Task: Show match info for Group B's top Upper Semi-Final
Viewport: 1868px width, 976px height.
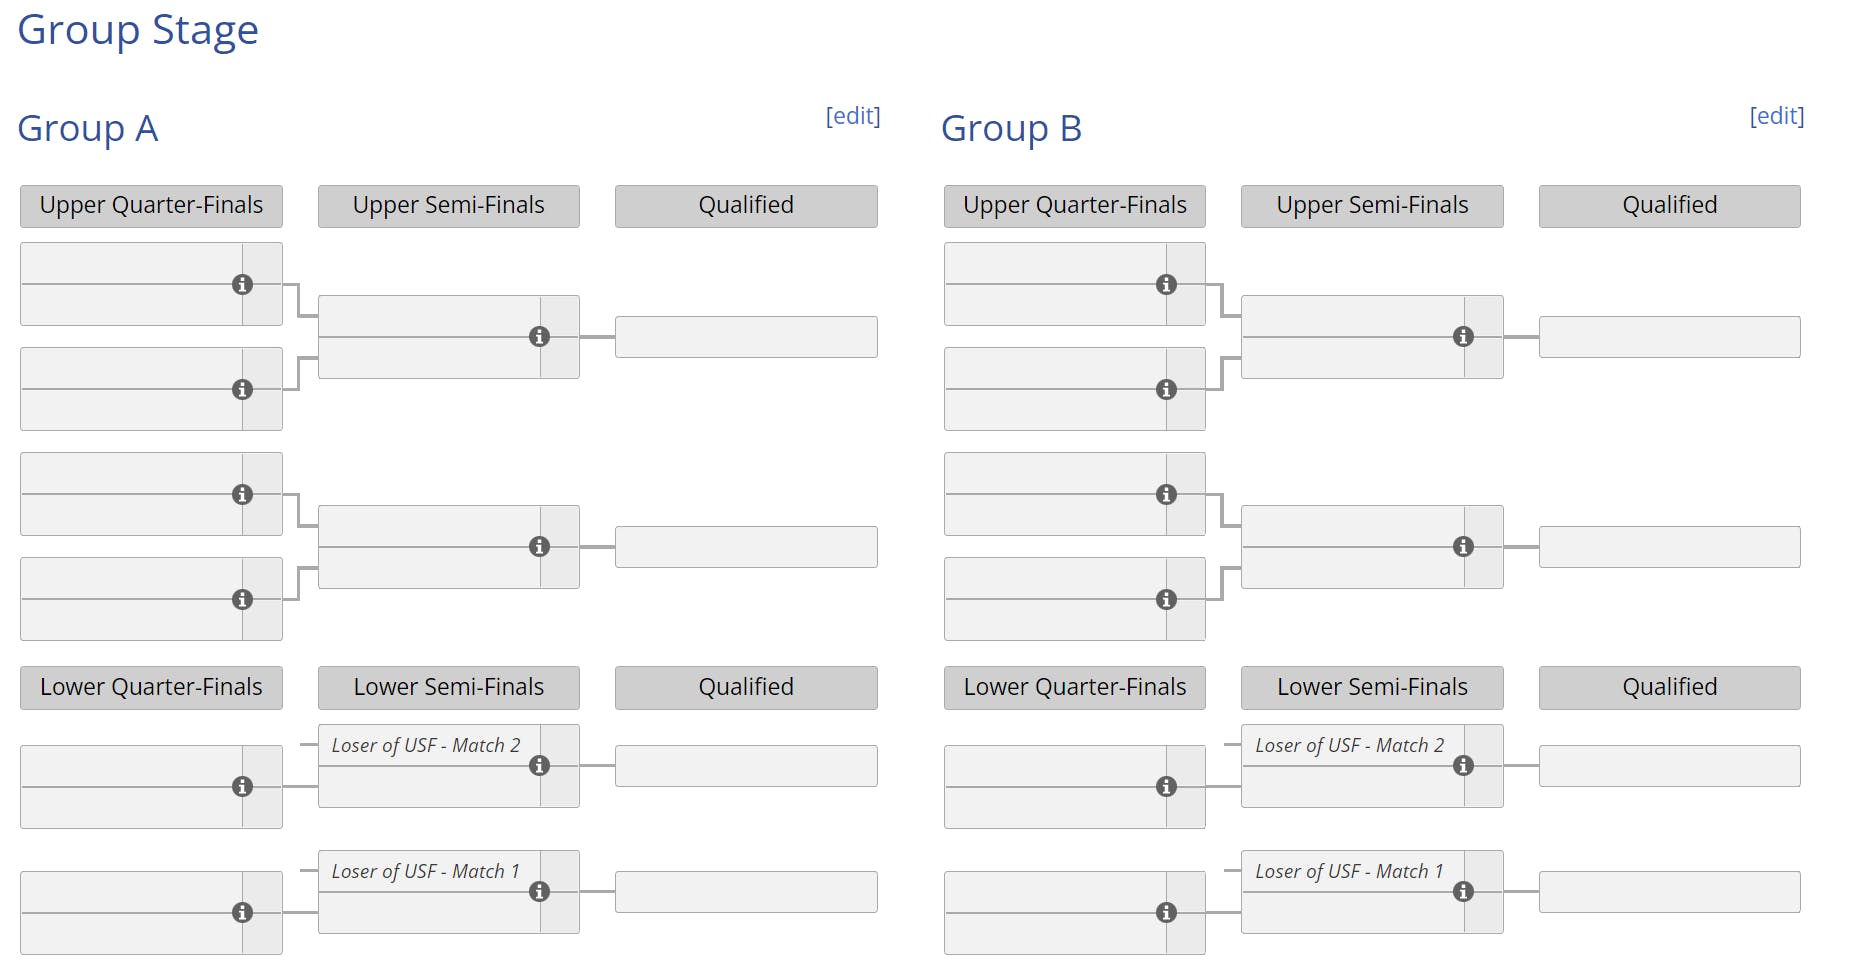Action: (x=1463, y=337)
